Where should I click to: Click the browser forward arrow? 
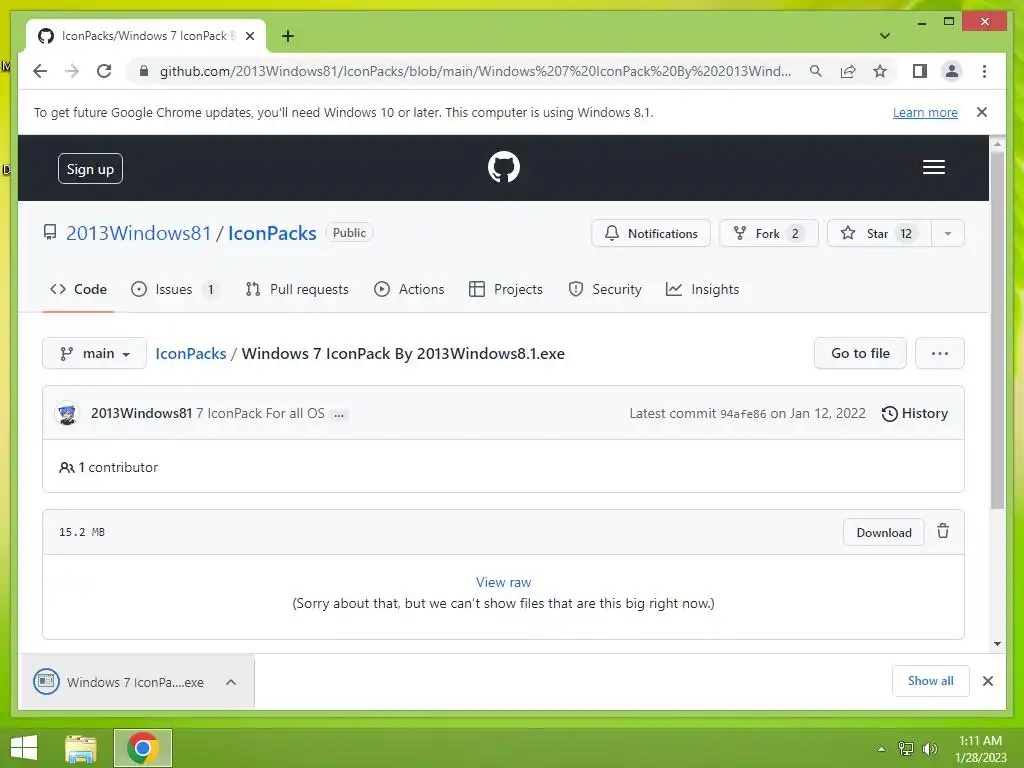[x=72, y=71]
